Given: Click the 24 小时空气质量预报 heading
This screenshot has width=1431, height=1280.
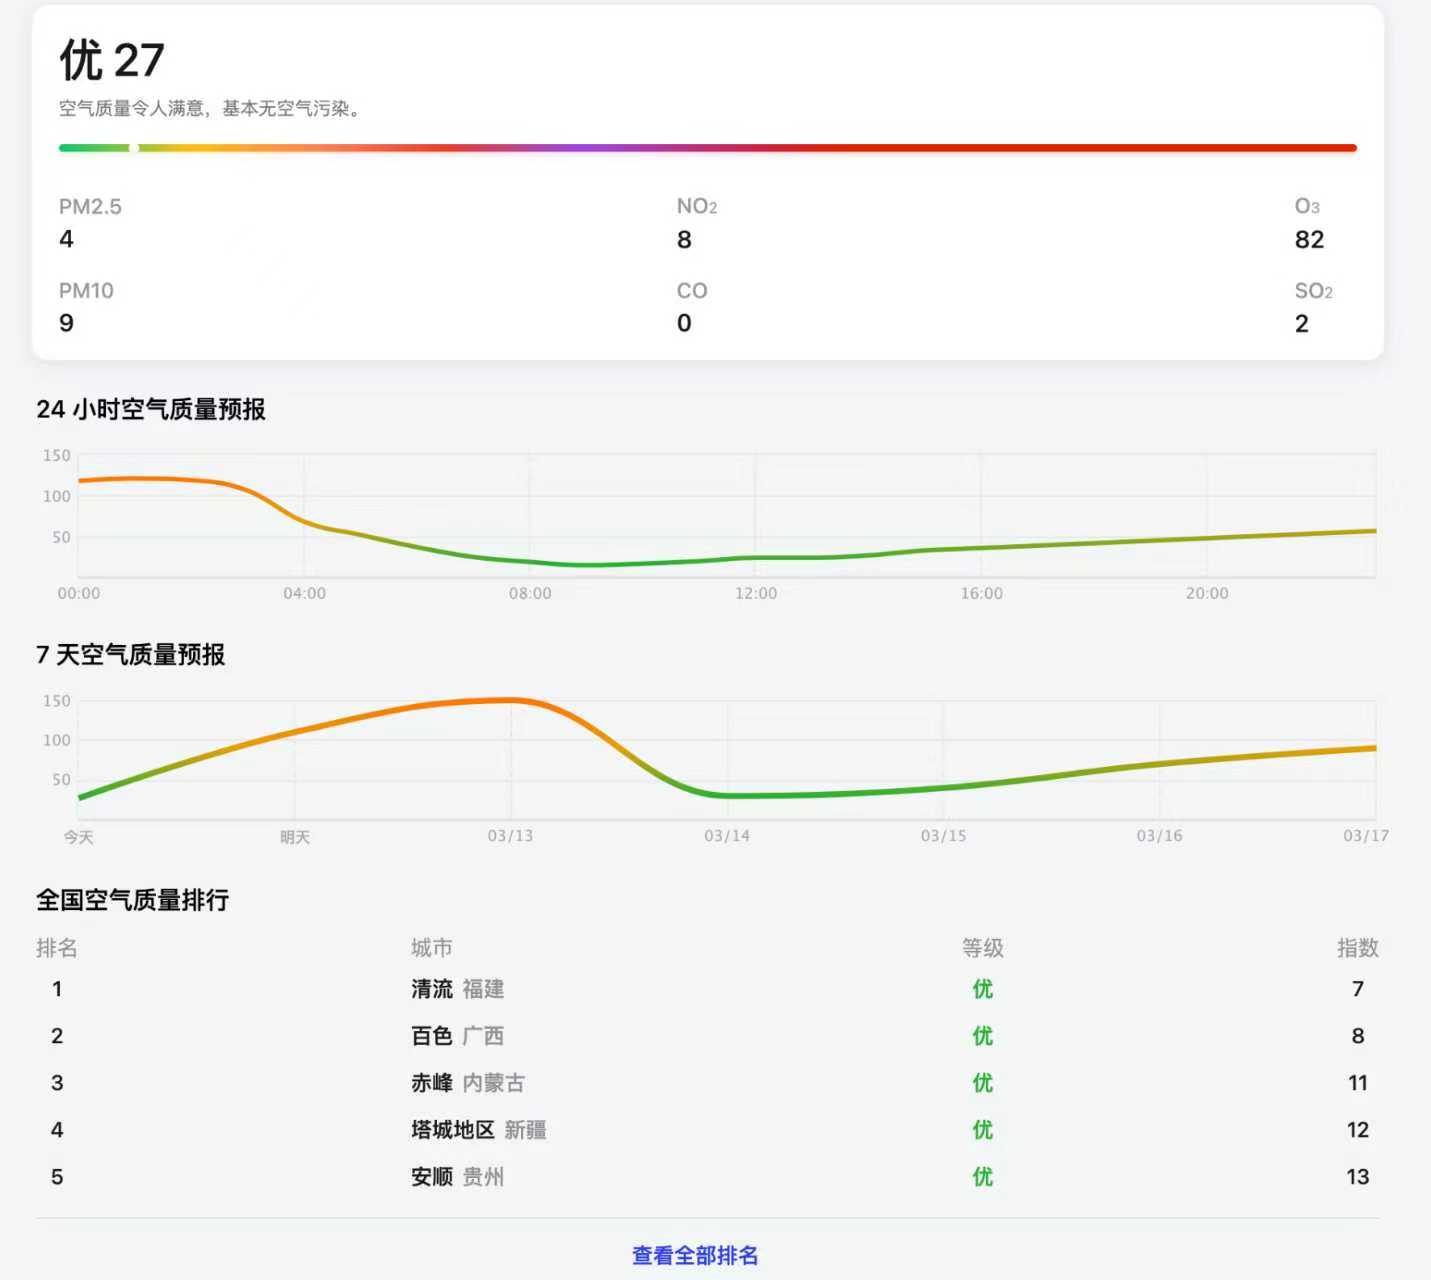Looking at the screenshot, I should 151,409.
